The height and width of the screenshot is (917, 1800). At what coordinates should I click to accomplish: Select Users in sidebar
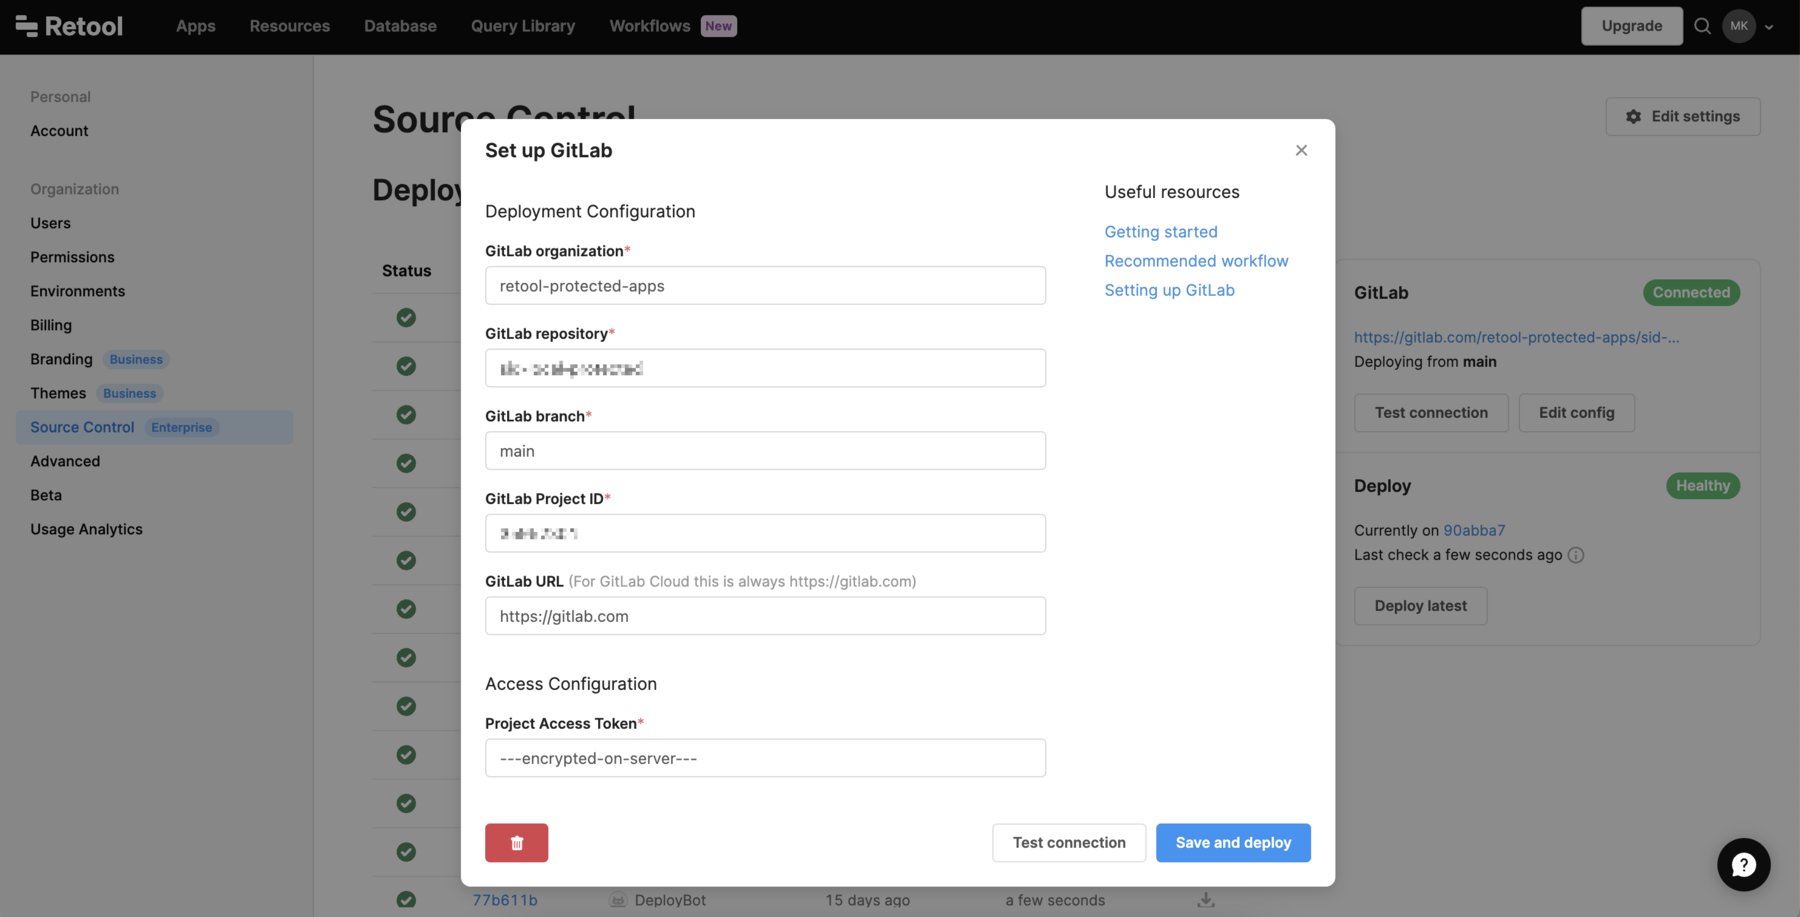point(50,223)
